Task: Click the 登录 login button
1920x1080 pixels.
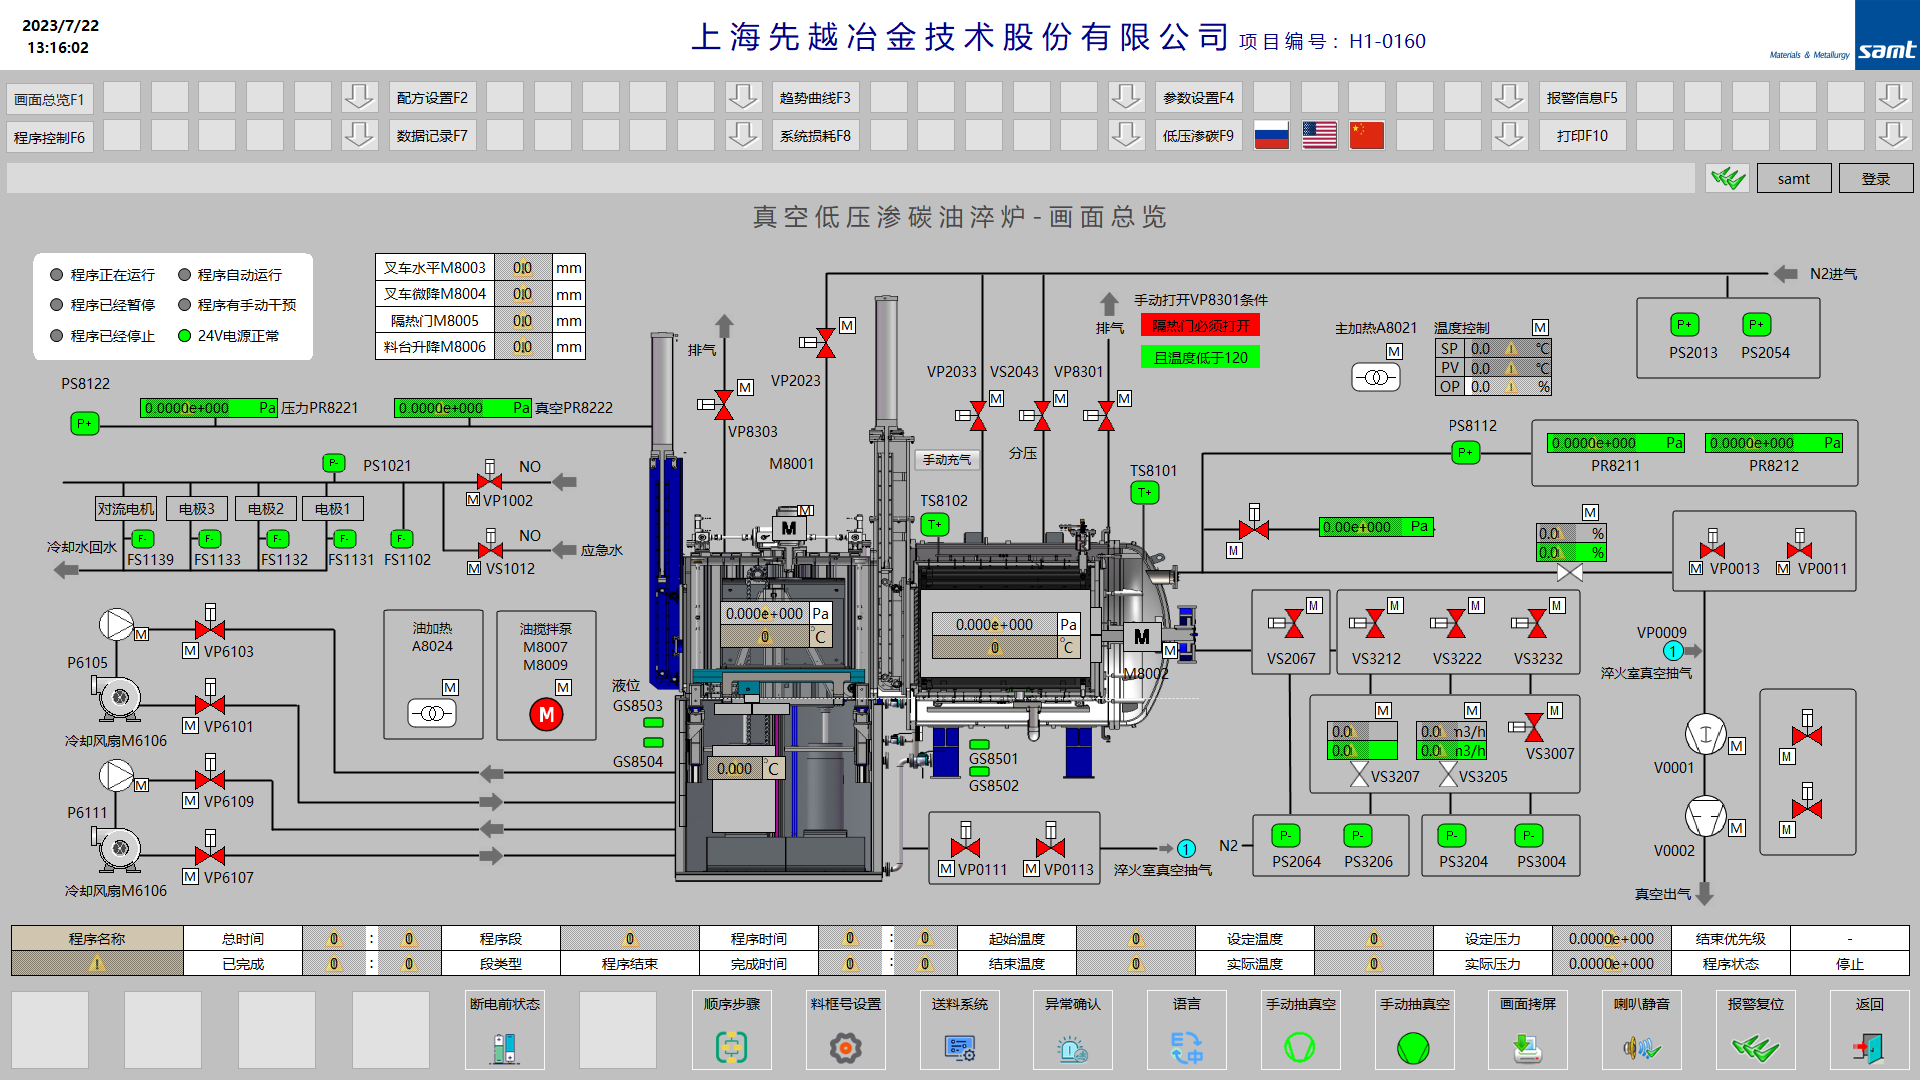Action: coord(1875,178)
